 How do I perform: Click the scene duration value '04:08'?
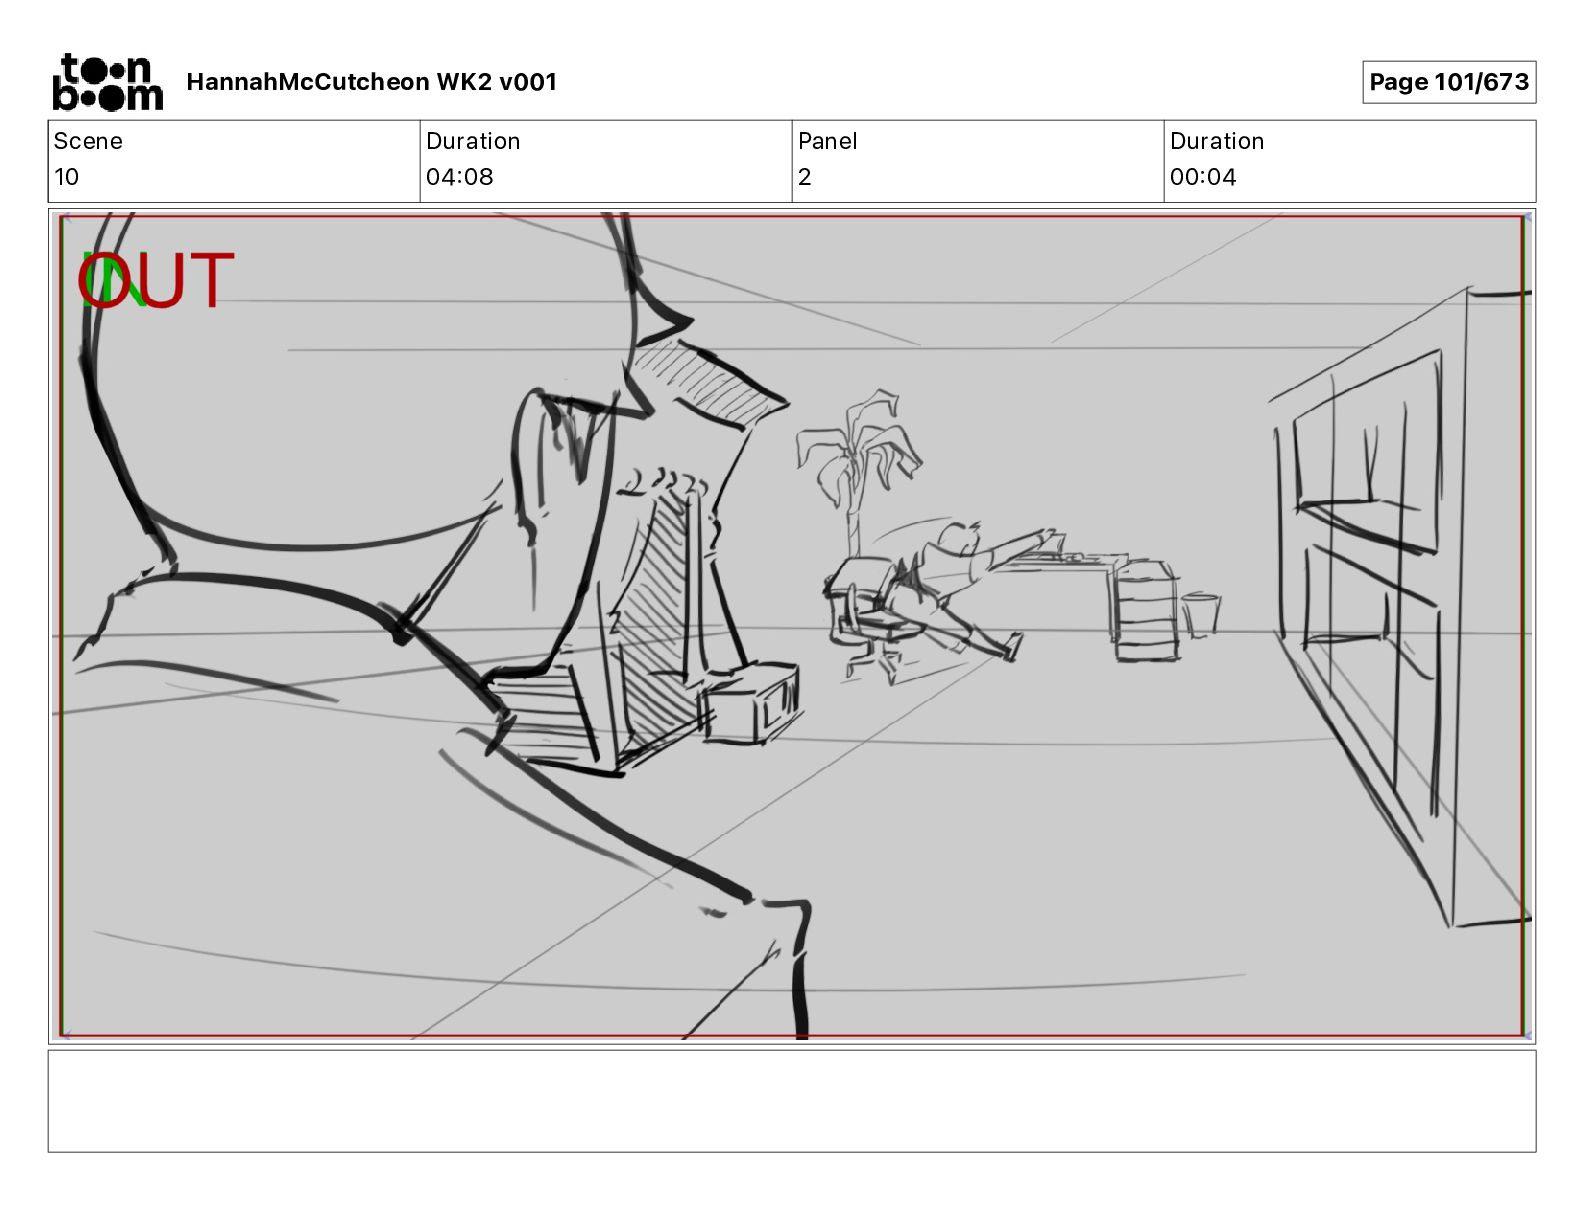tap(460, 177)
